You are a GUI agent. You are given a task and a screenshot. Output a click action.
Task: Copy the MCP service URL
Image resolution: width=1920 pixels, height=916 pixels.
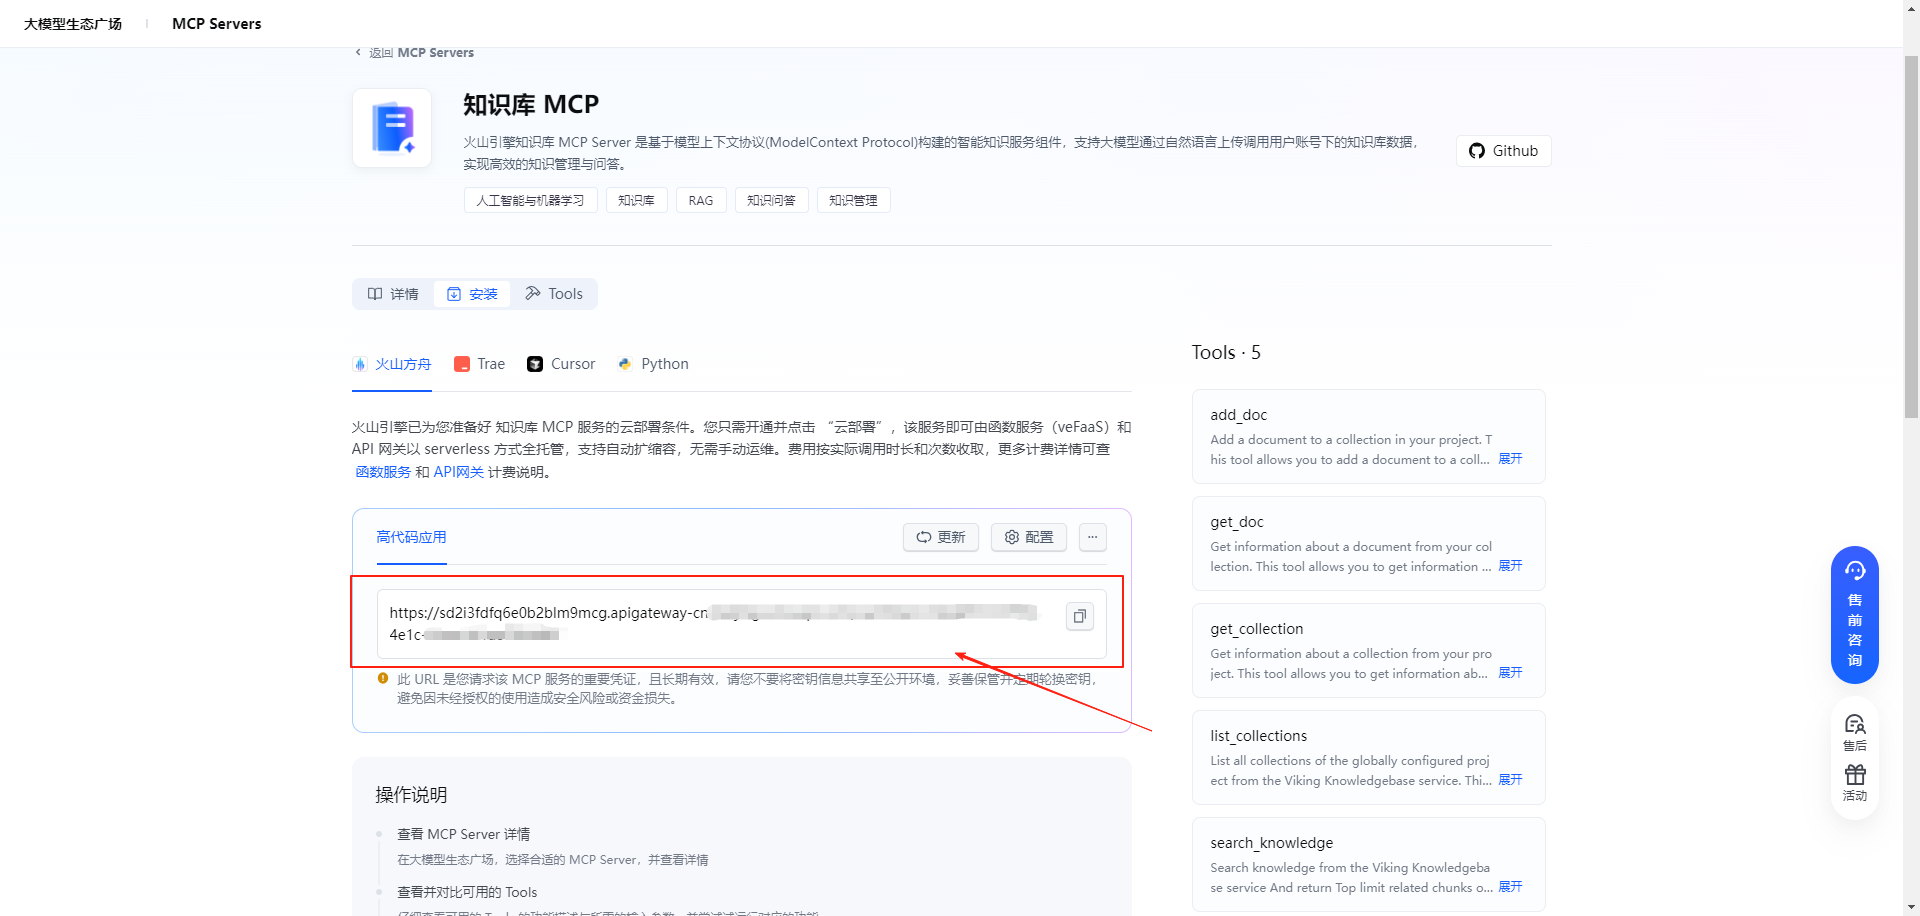pos(1080,616)
